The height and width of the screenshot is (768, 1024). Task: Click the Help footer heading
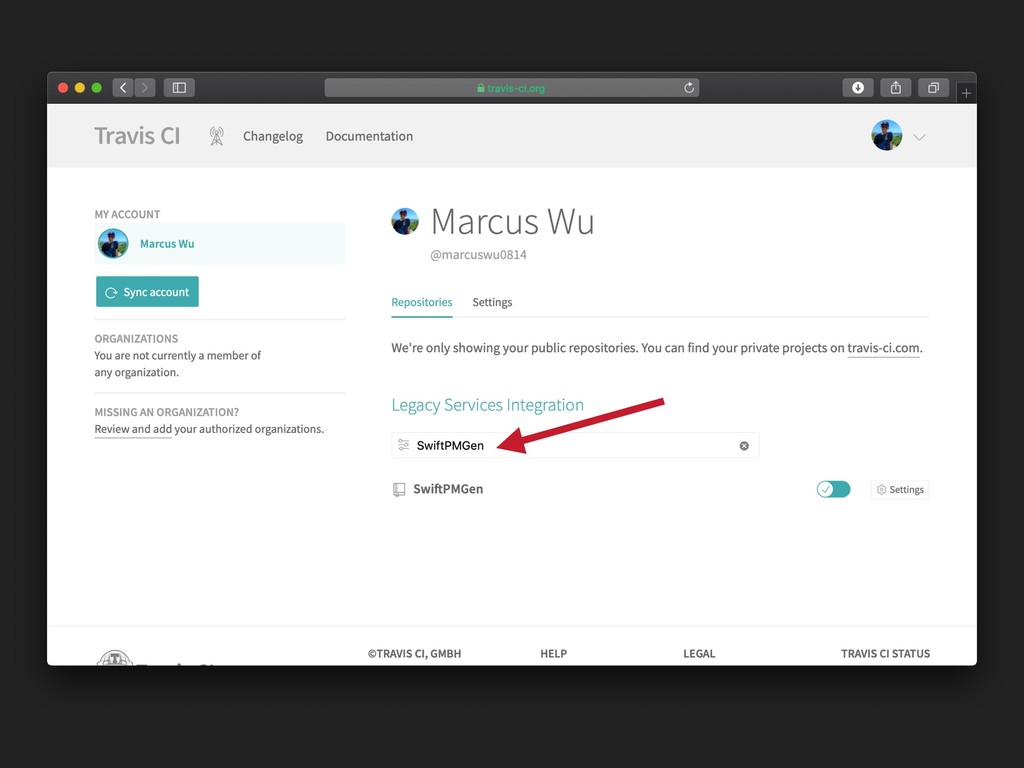tap(553, 654)
